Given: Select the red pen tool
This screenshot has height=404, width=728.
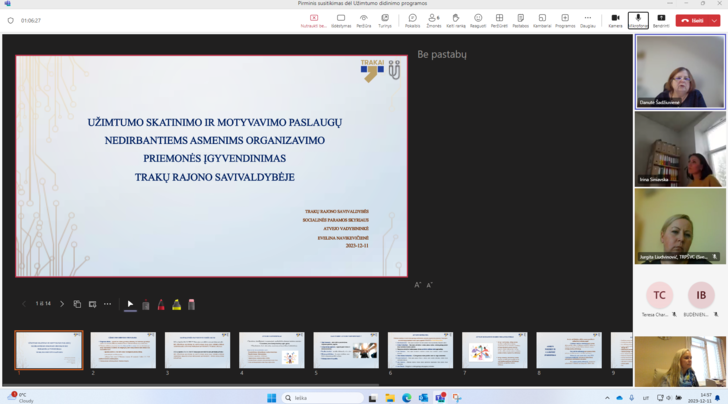Looking at the screenshot, I should pyautogui.click(x=161, y=305).
